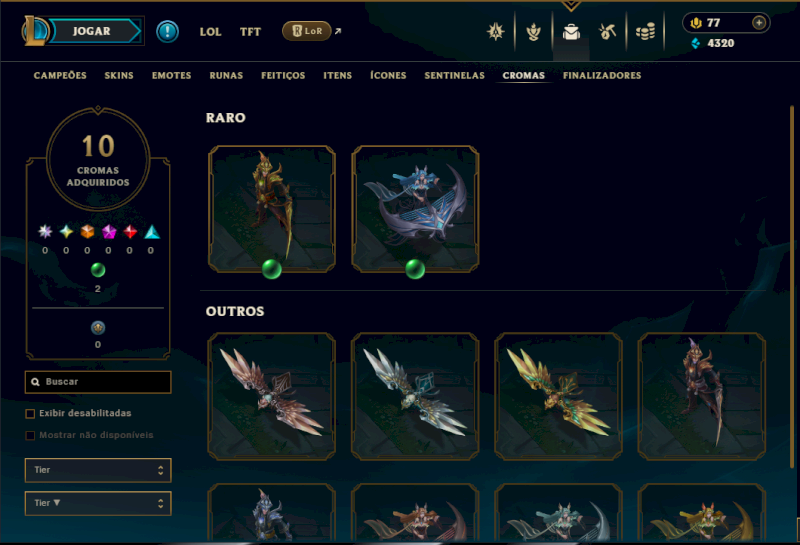Click the Buscar search field
Viewport: 800px width, 545px height.
98,382
